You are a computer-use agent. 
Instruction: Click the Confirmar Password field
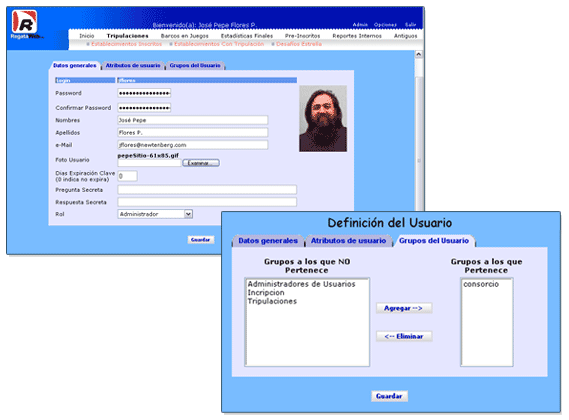click(x=144, y=108)
